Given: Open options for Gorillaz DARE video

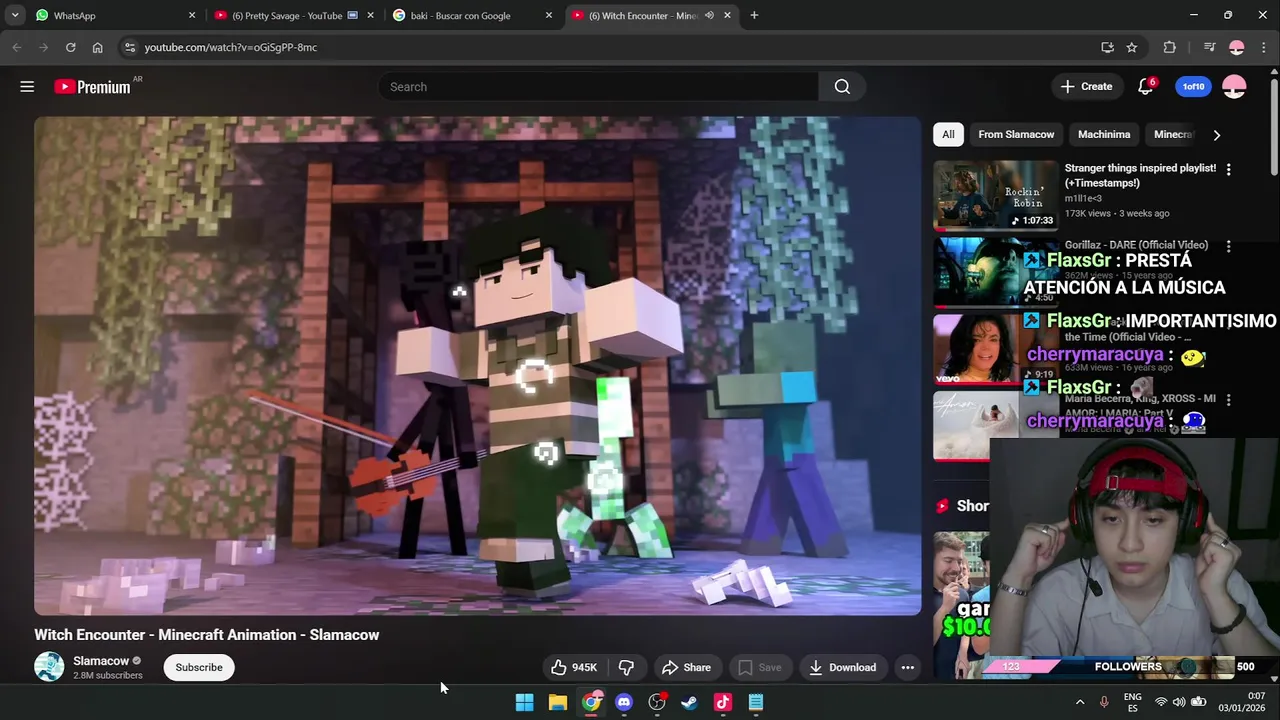Looking at the screenshot, I should (1229, 246).
